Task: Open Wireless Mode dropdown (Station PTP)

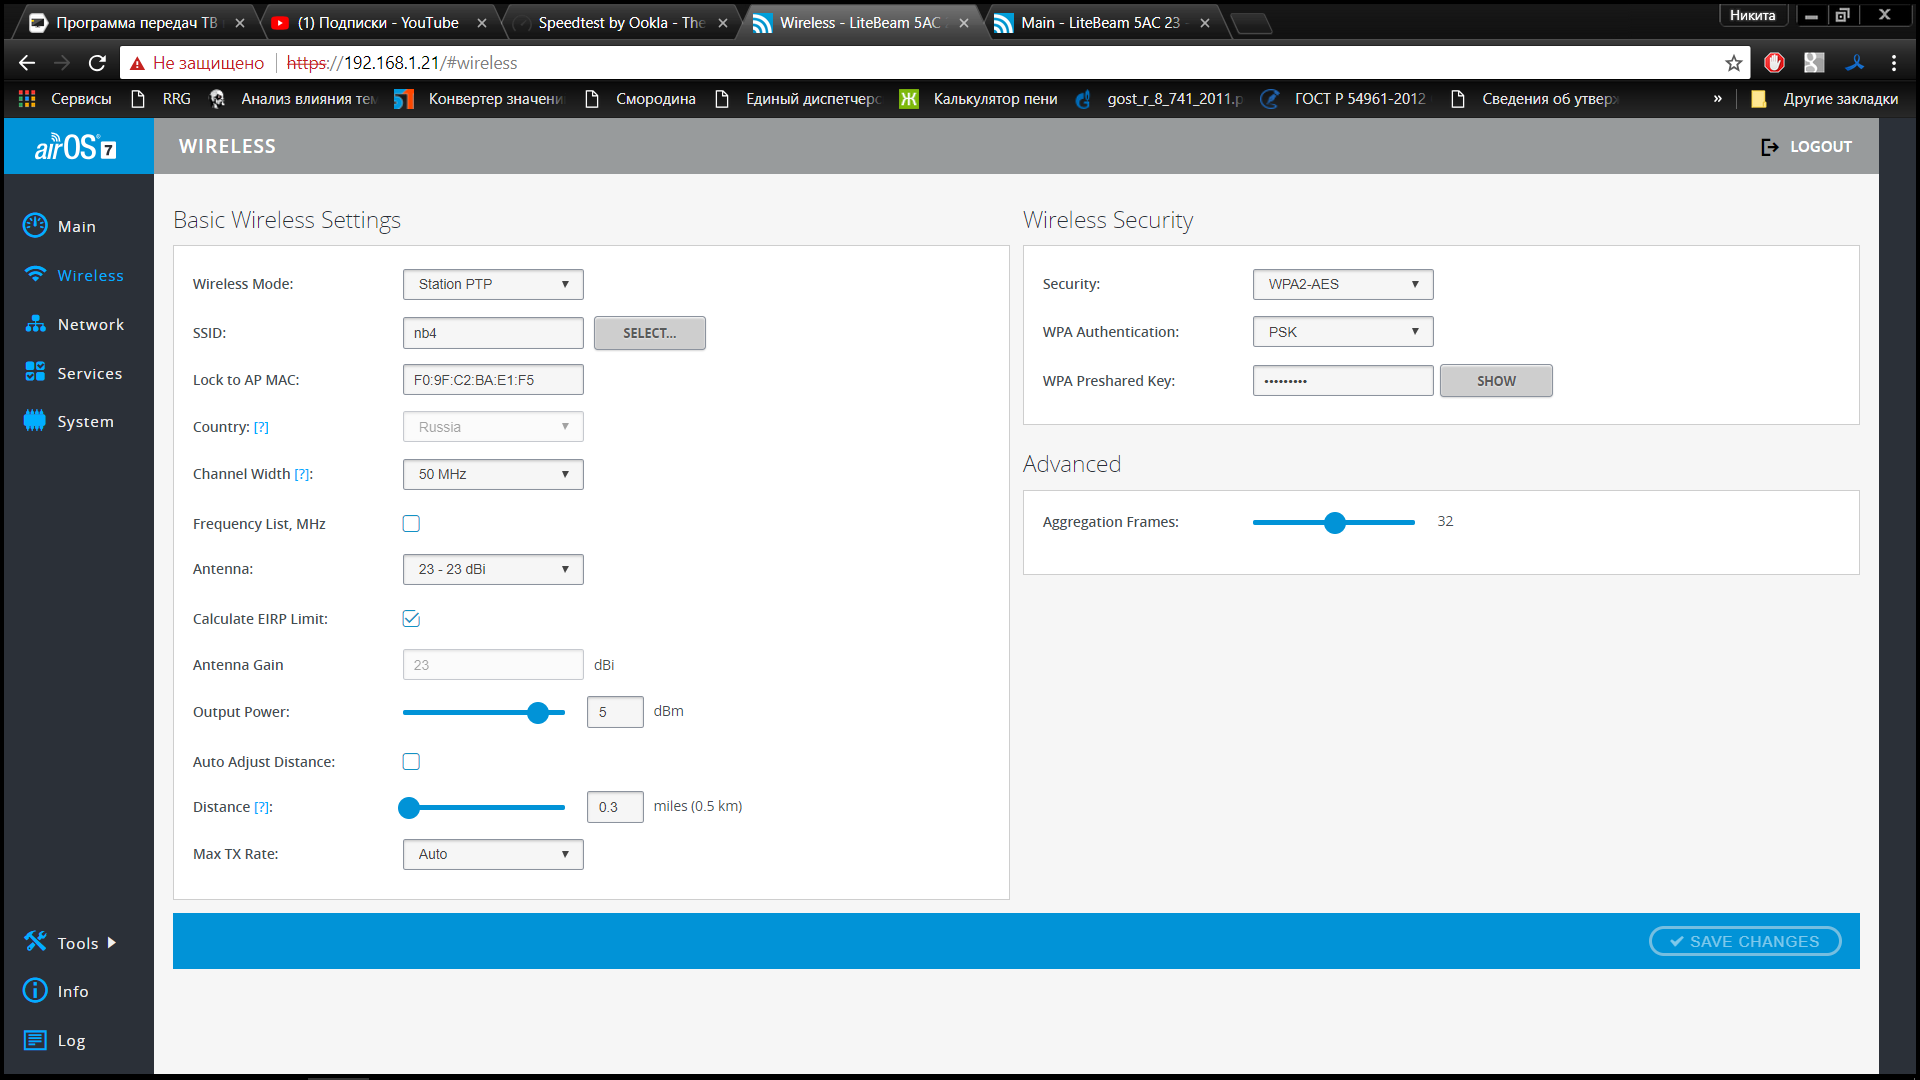Action: point(493,284)
